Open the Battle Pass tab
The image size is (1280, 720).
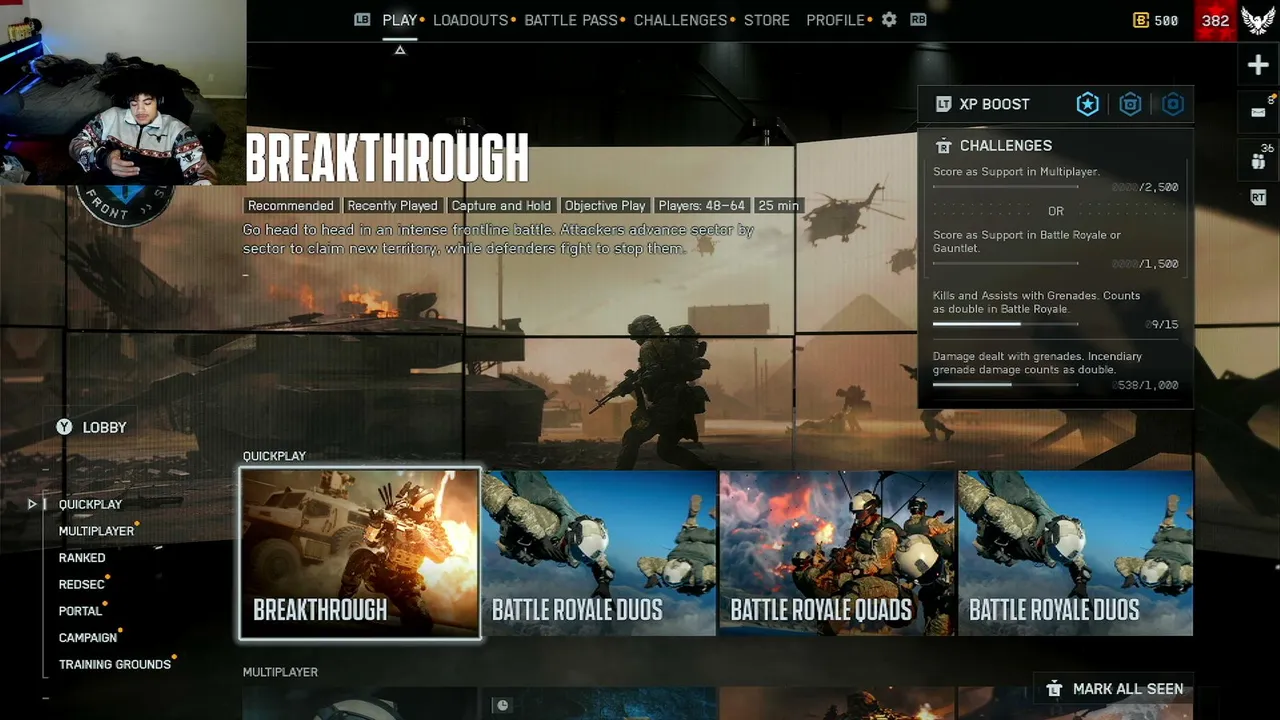pos(571,20)
